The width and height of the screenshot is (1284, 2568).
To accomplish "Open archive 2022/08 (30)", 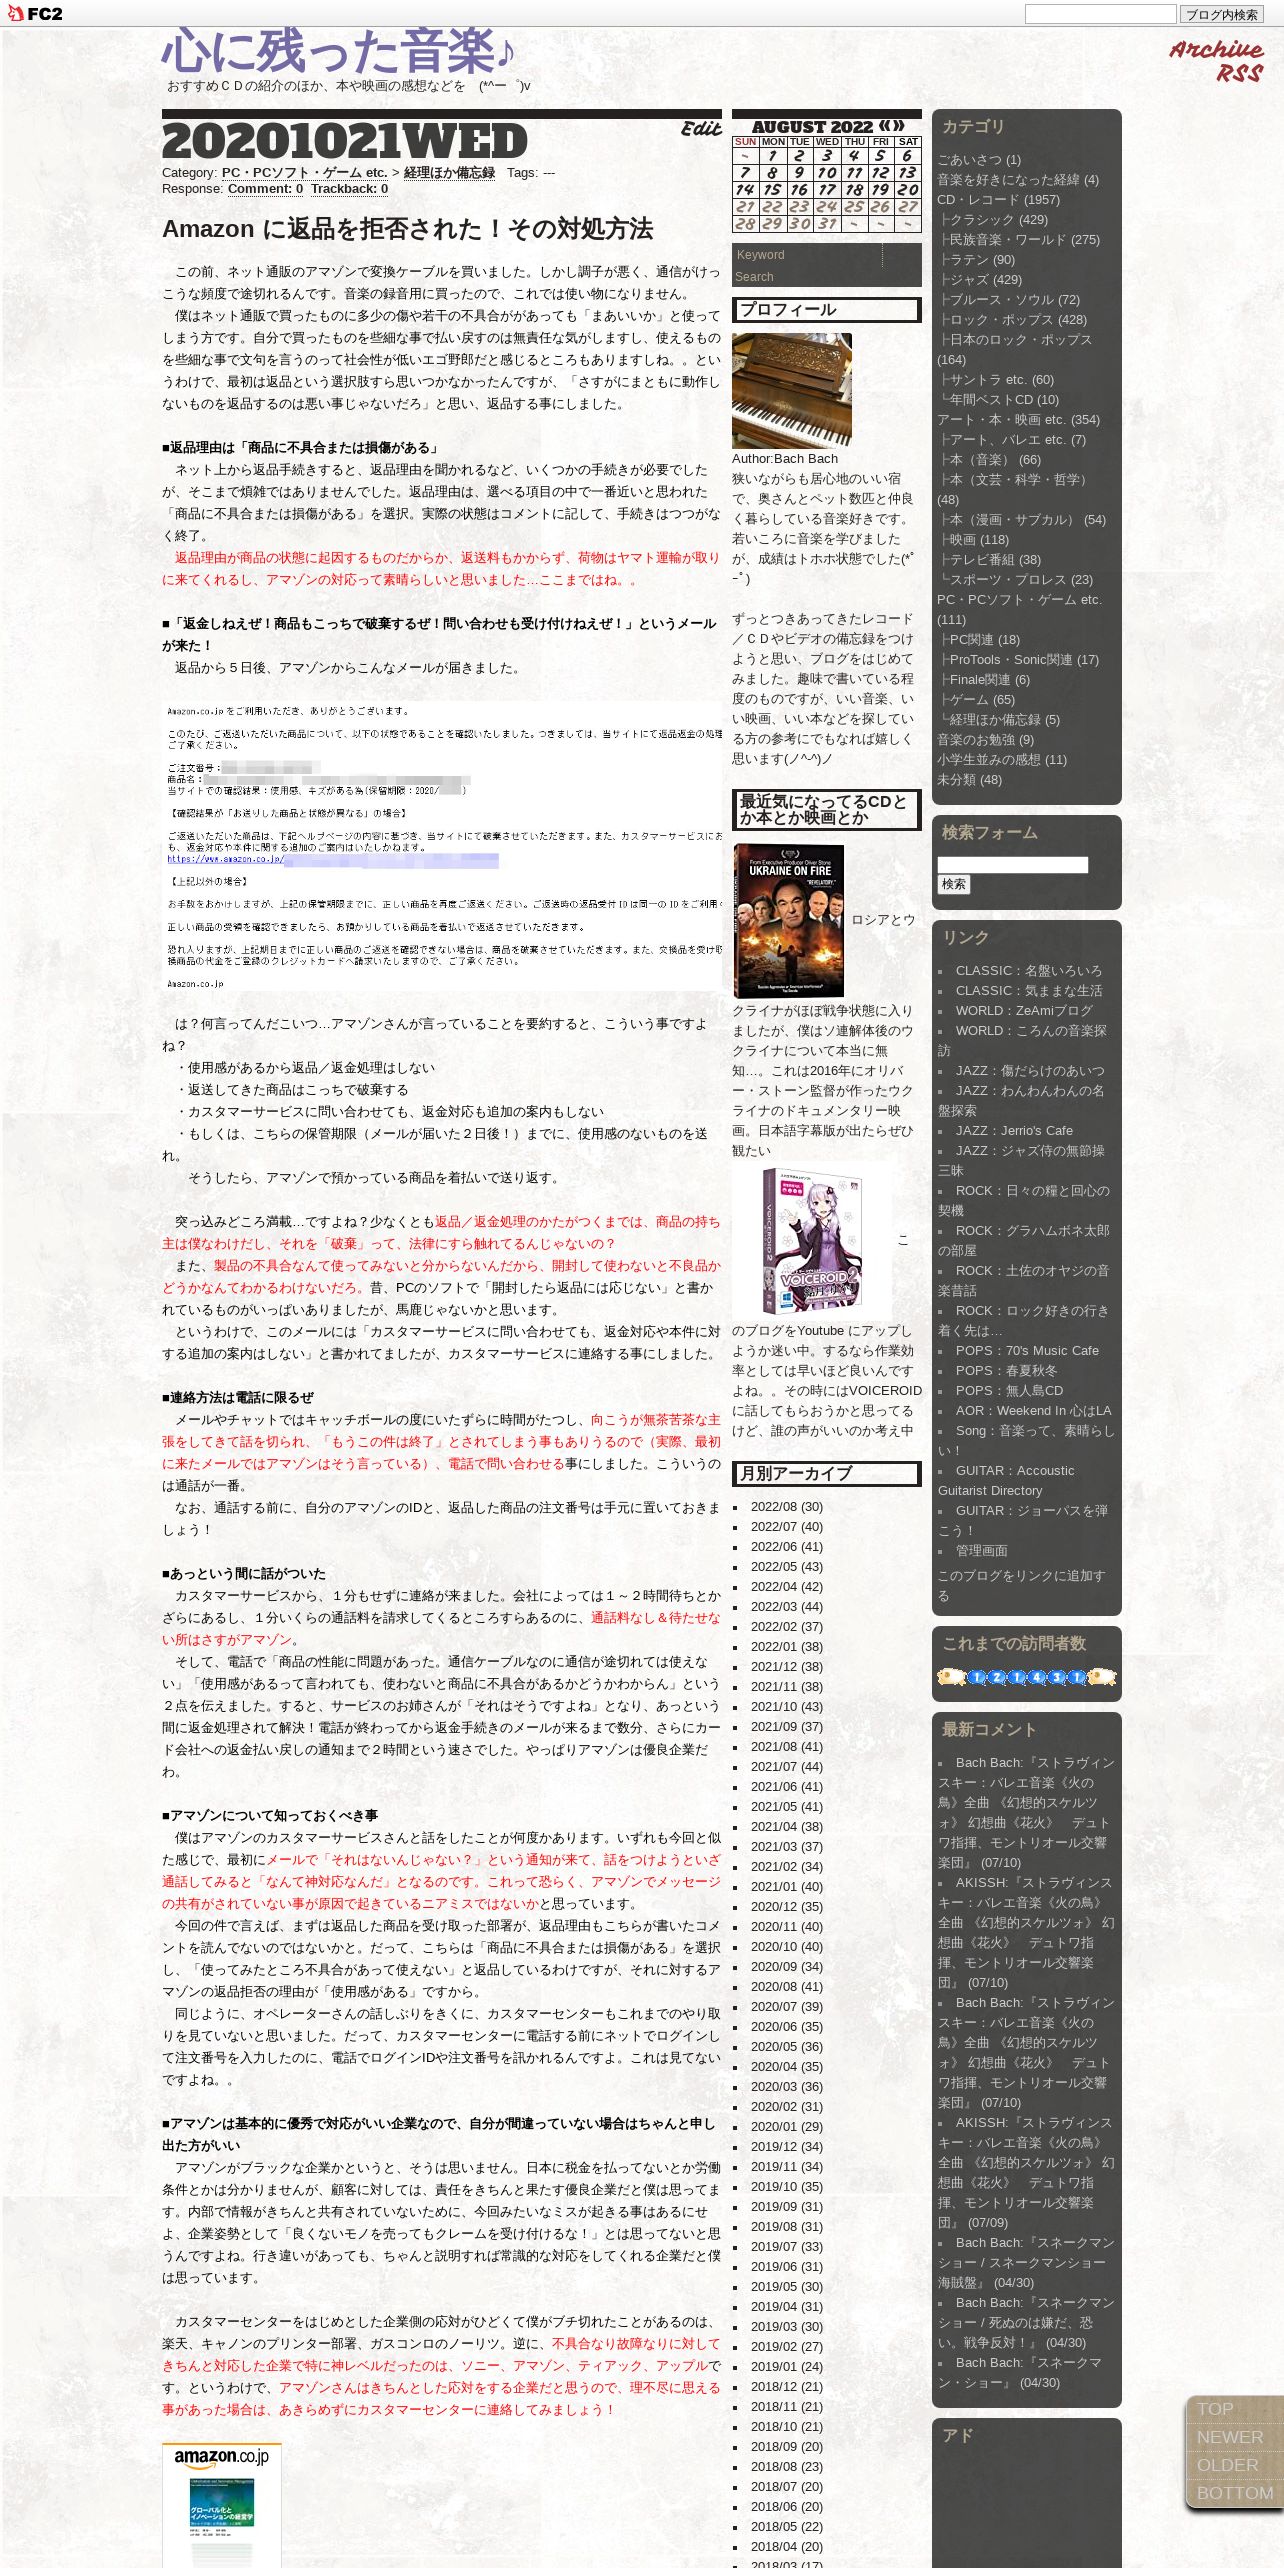I will coord(786,1507).
